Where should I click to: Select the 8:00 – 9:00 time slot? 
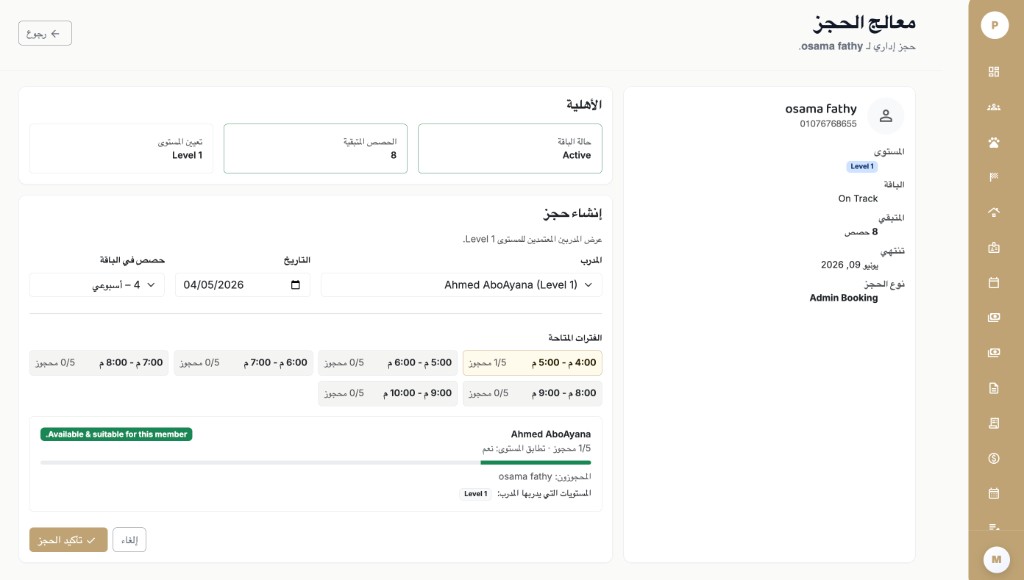(x=532, y=393)
